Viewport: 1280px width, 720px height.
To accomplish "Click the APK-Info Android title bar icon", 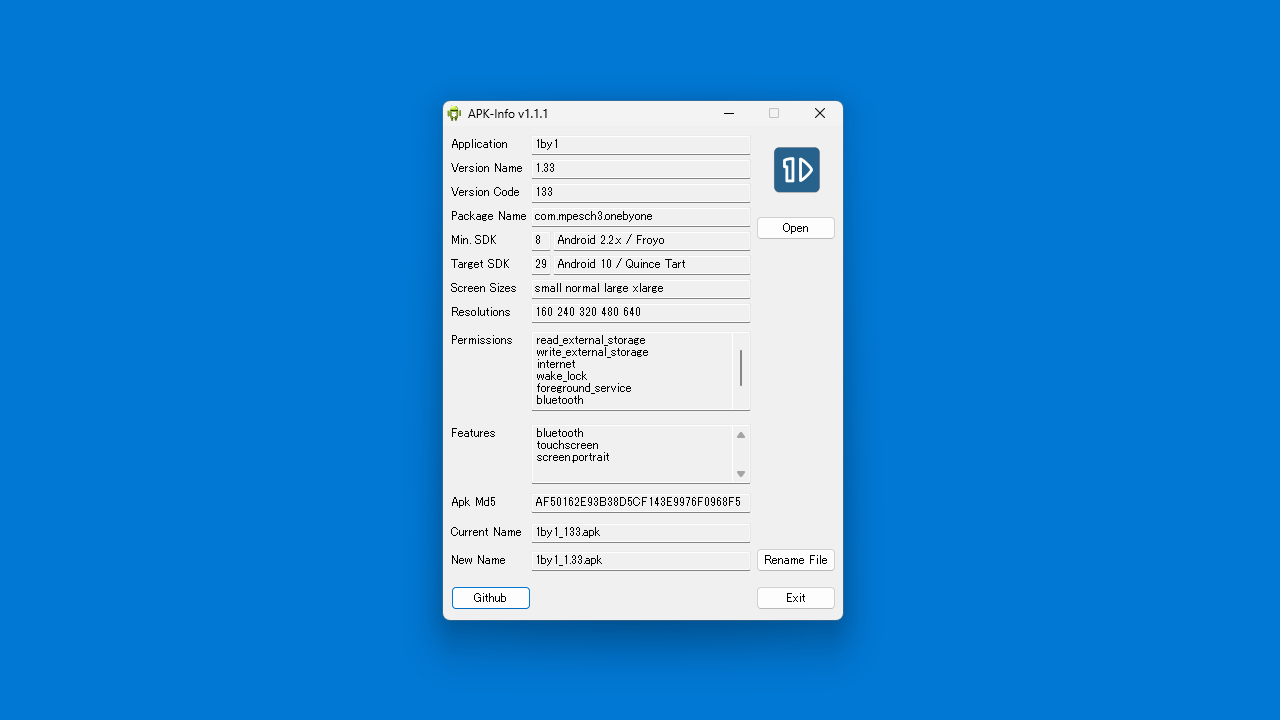I will (x=455, y=114).
